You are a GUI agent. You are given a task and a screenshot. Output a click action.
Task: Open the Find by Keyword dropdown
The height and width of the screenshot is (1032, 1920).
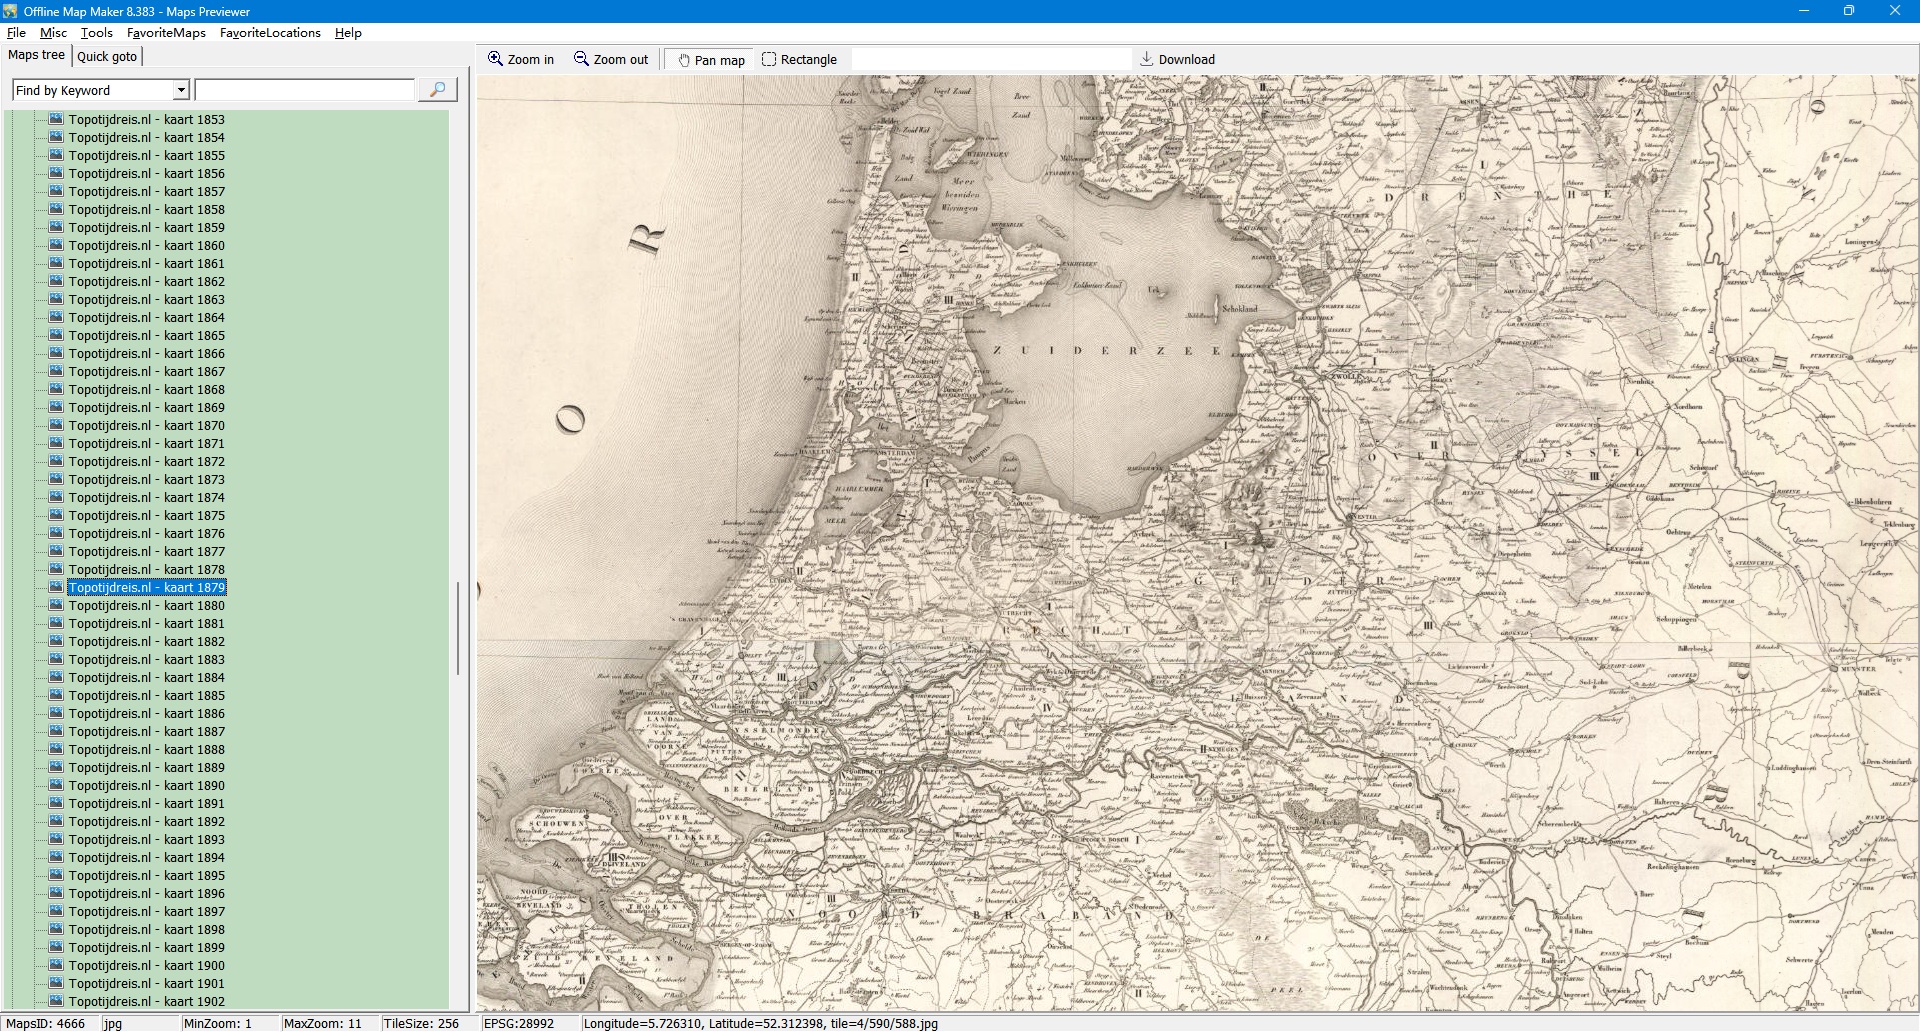click(181, 90)
